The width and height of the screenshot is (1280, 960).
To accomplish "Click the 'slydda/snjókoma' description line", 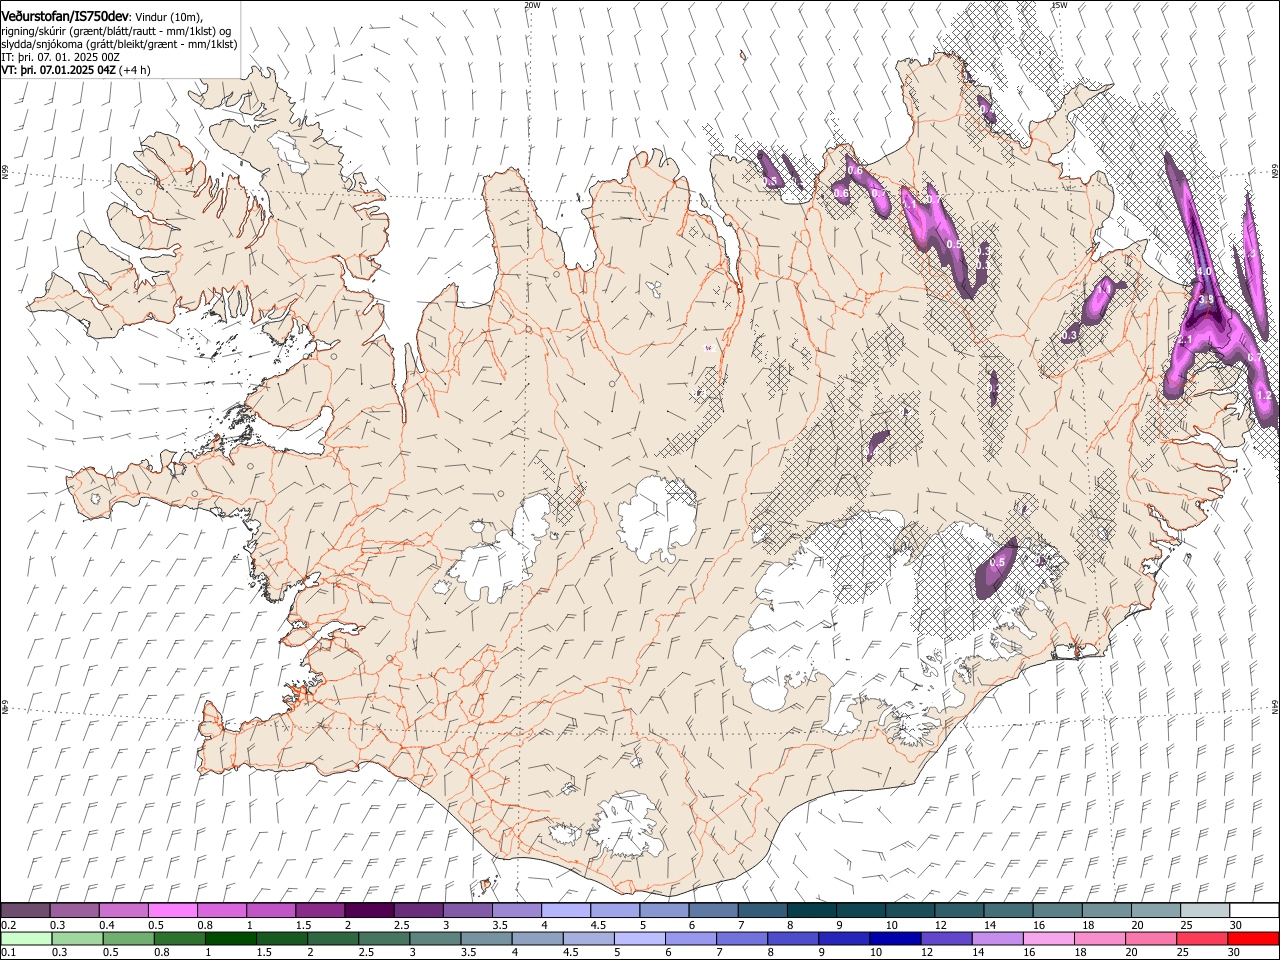I will click(x=119, y=44).
